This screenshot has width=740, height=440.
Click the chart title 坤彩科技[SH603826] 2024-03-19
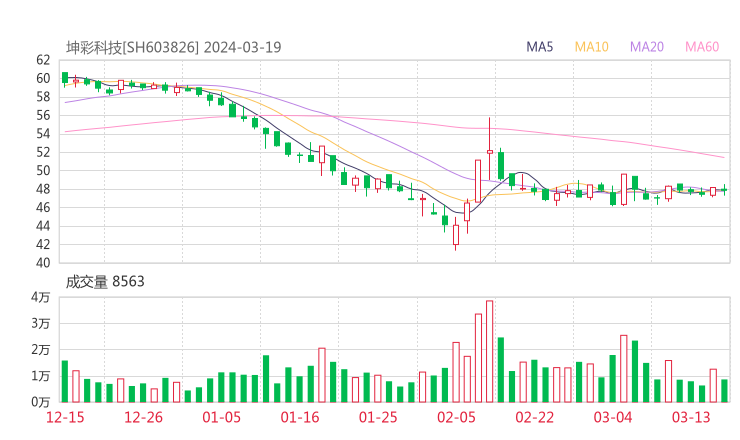click(x=173, y=47)
